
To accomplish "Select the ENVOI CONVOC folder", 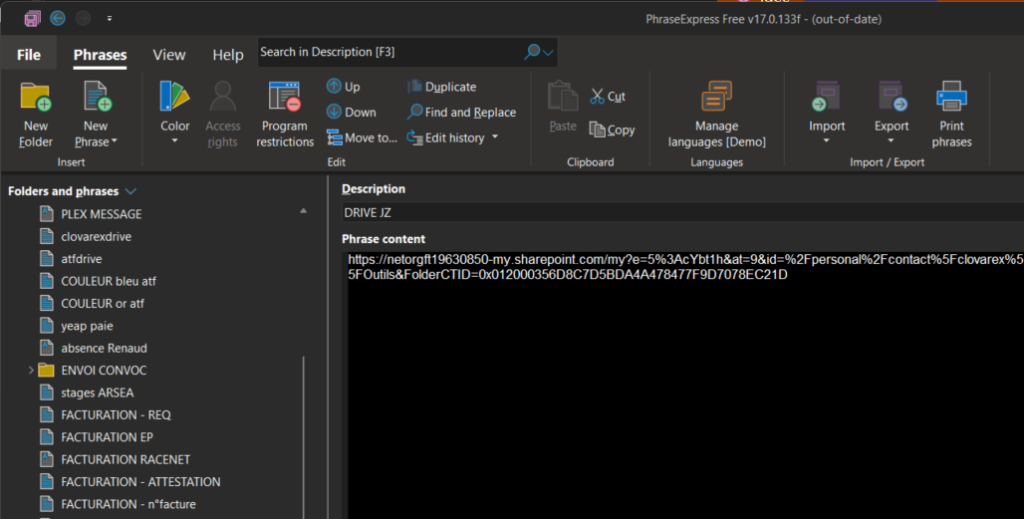I will (103, 370).
